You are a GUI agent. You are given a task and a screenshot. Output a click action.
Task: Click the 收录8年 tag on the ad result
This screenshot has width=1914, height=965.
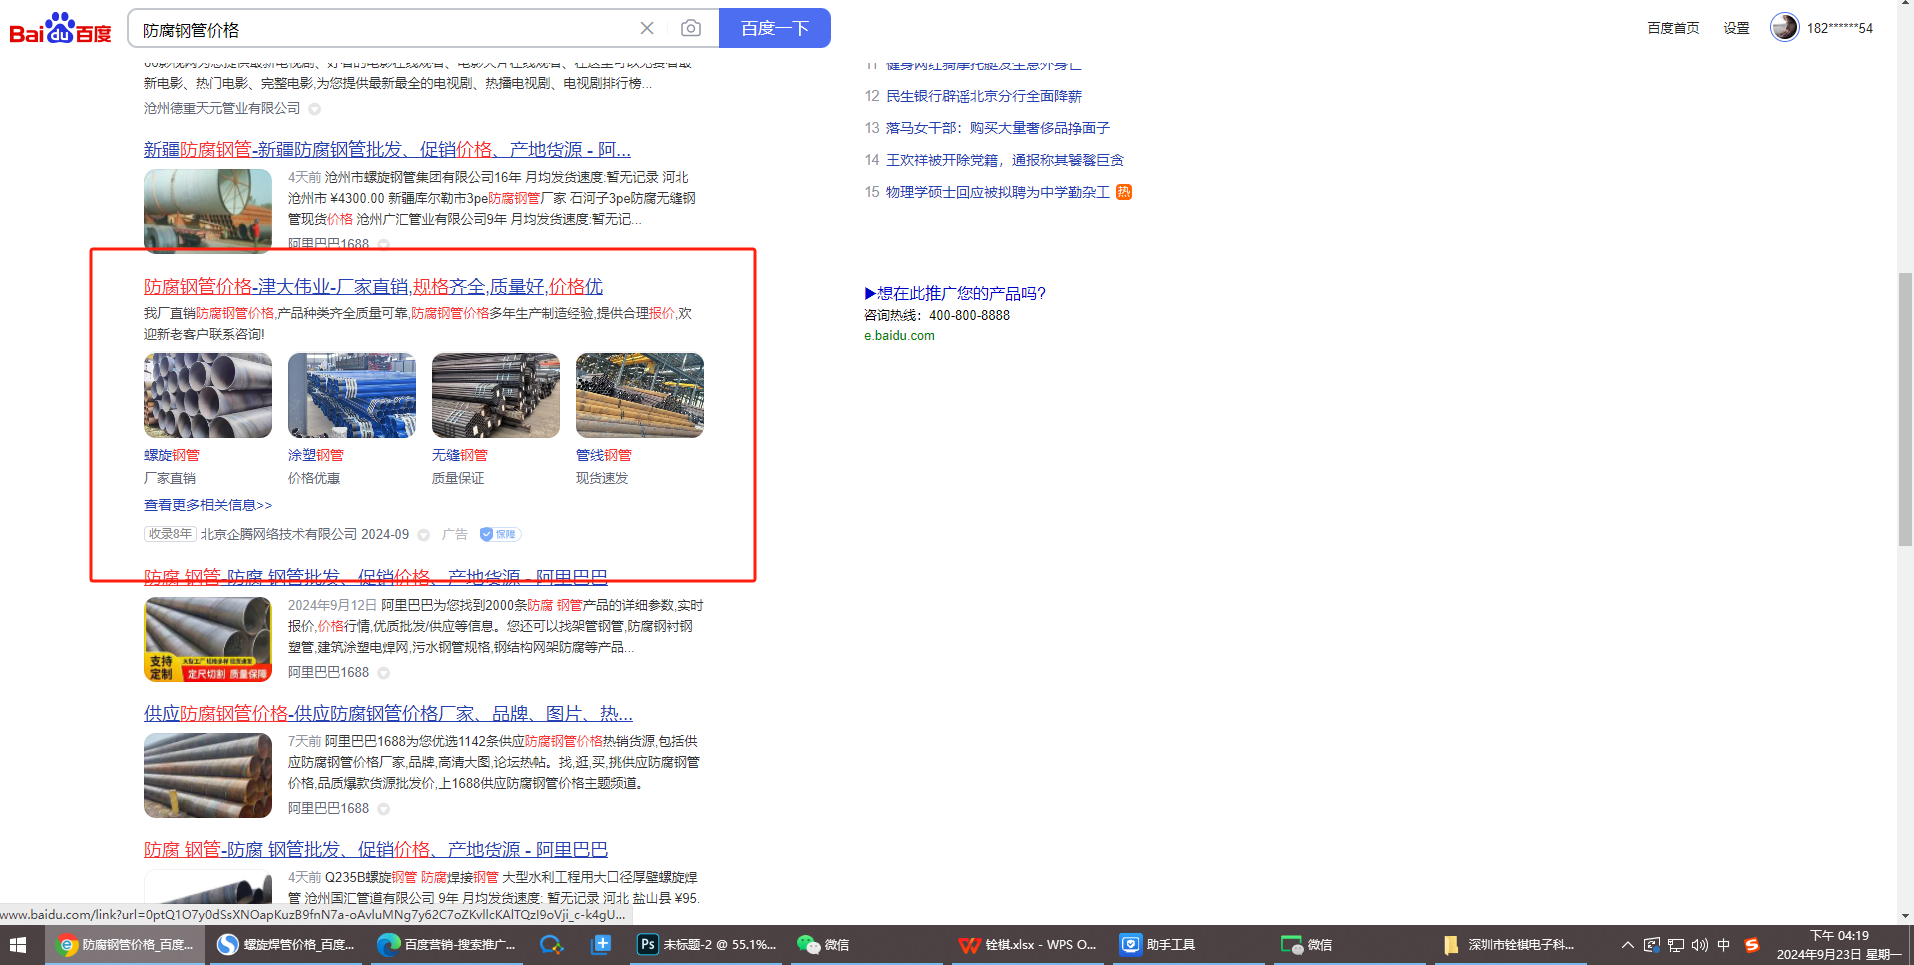pos(170,535)
